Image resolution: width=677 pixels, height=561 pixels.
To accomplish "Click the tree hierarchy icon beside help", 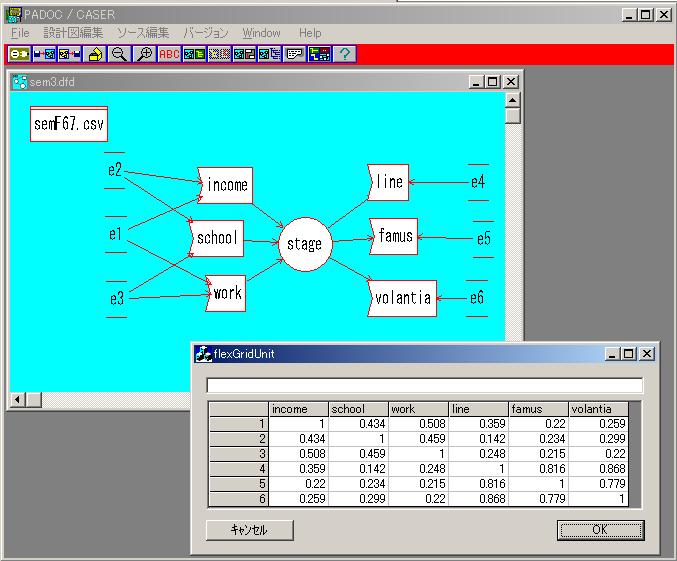I will 320,54.
